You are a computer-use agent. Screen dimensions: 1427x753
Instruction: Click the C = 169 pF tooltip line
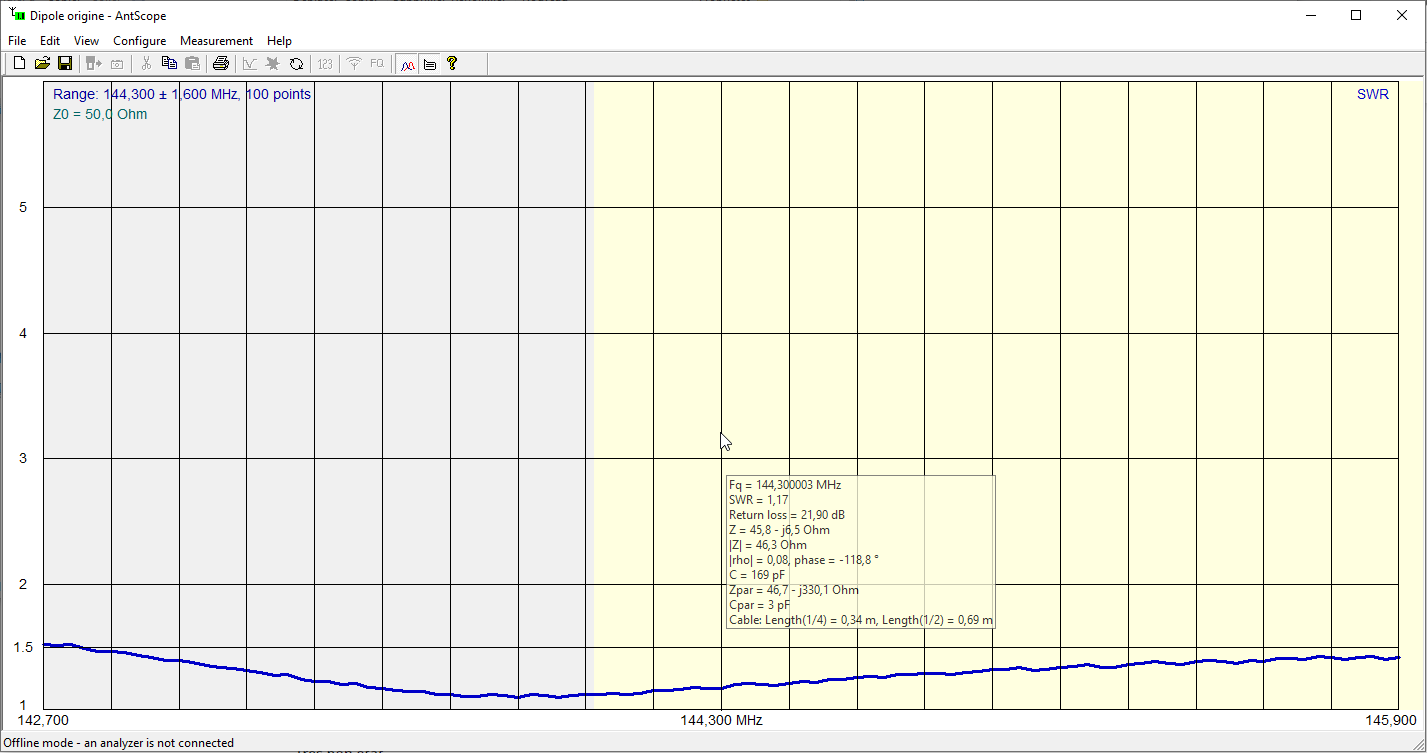(757, 575)
